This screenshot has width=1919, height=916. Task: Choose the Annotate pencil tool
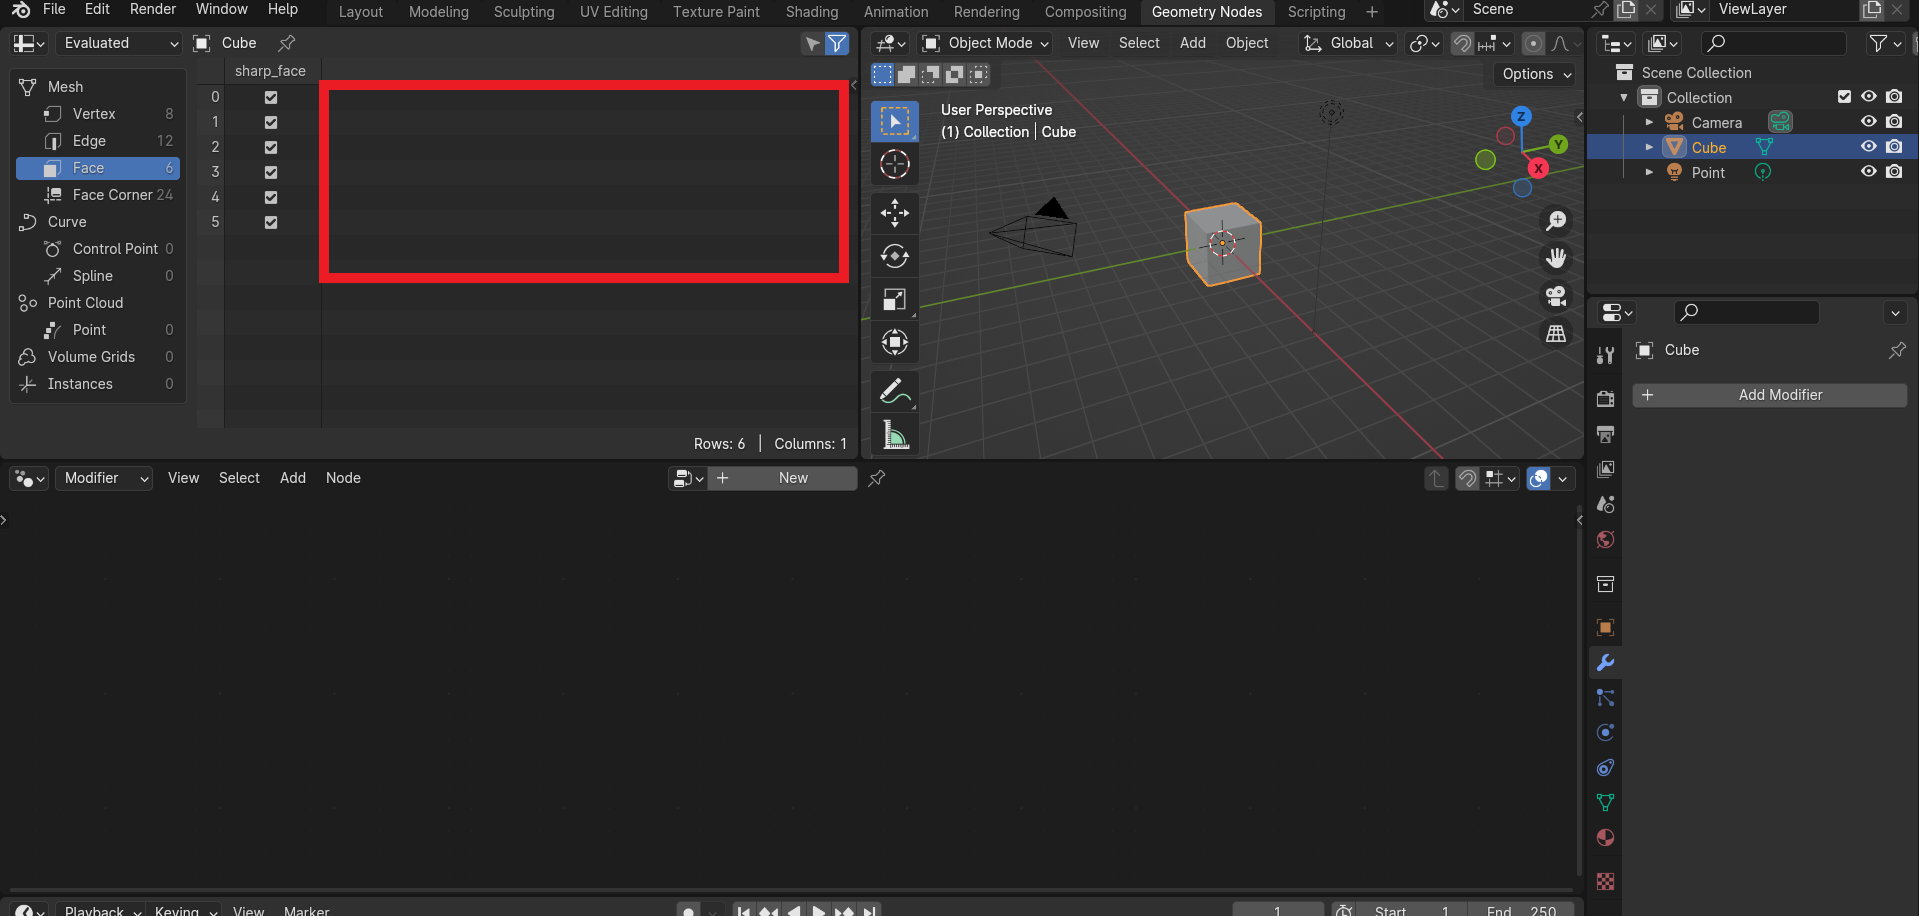tap(895, 391)
